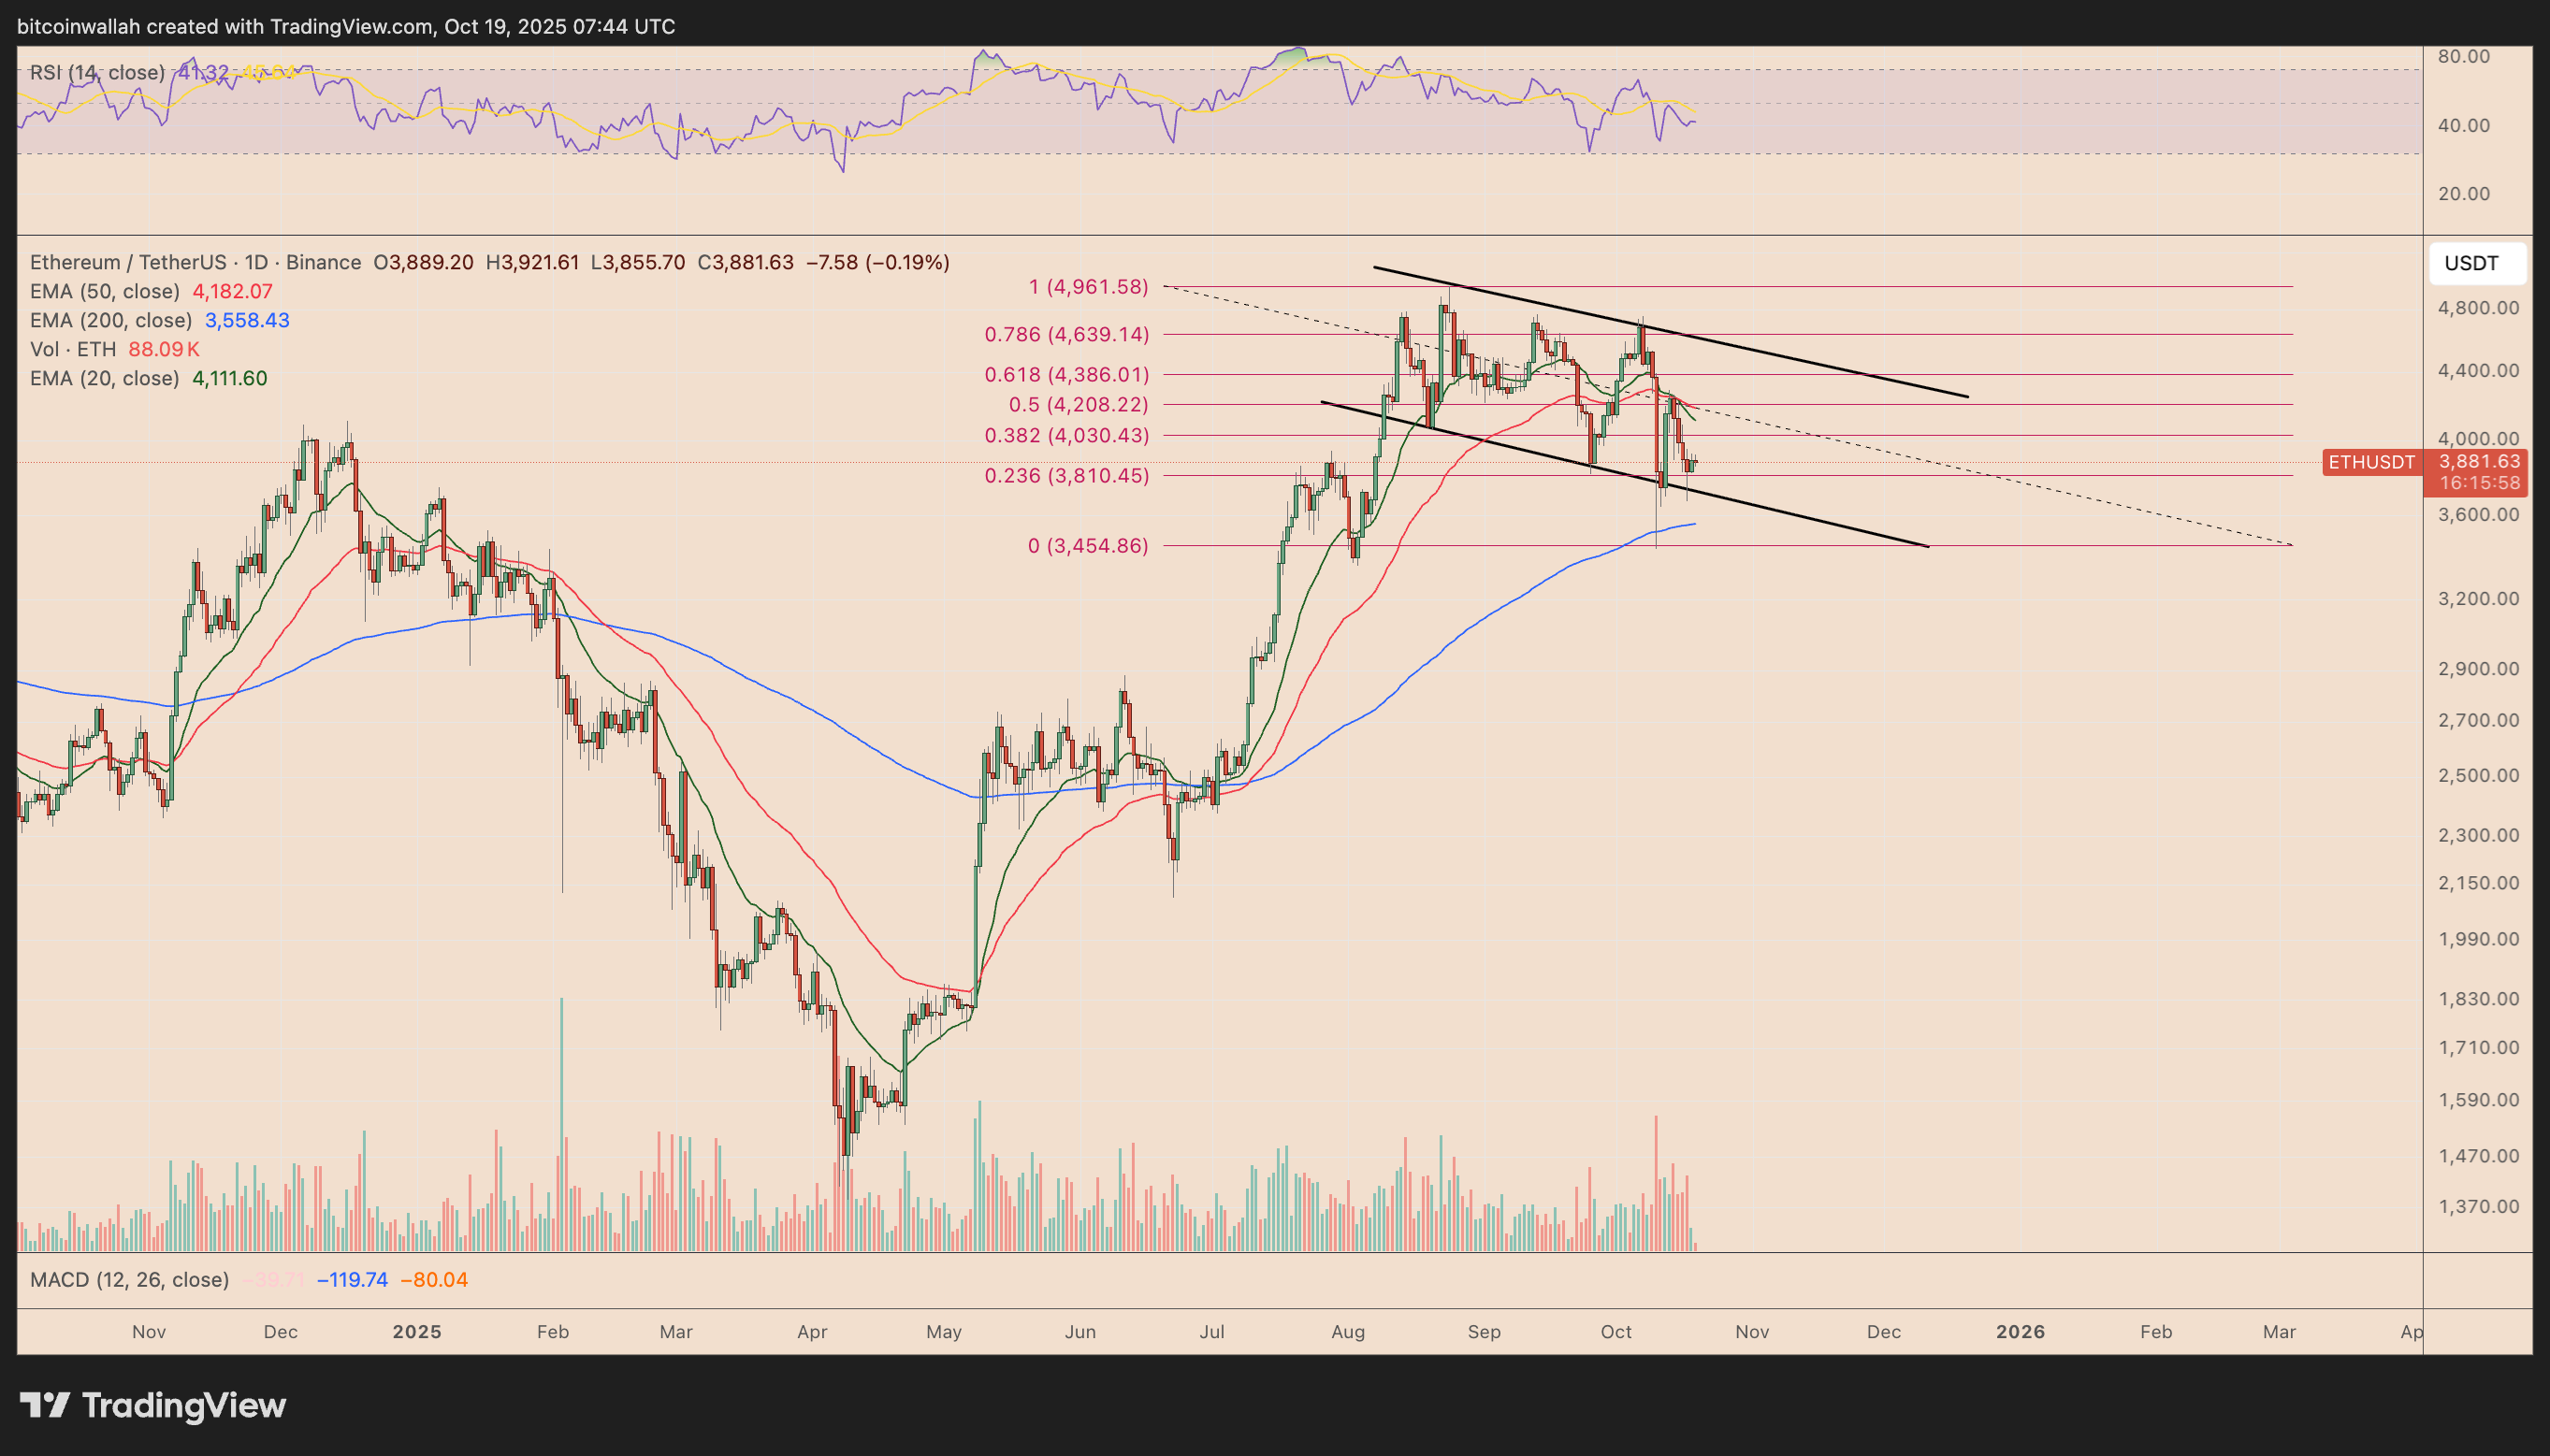Screen dimensions: 2550x1456
Task: Click the blue MACD value -119.74
Action: pyautogui.click(x=351, y=1280)
